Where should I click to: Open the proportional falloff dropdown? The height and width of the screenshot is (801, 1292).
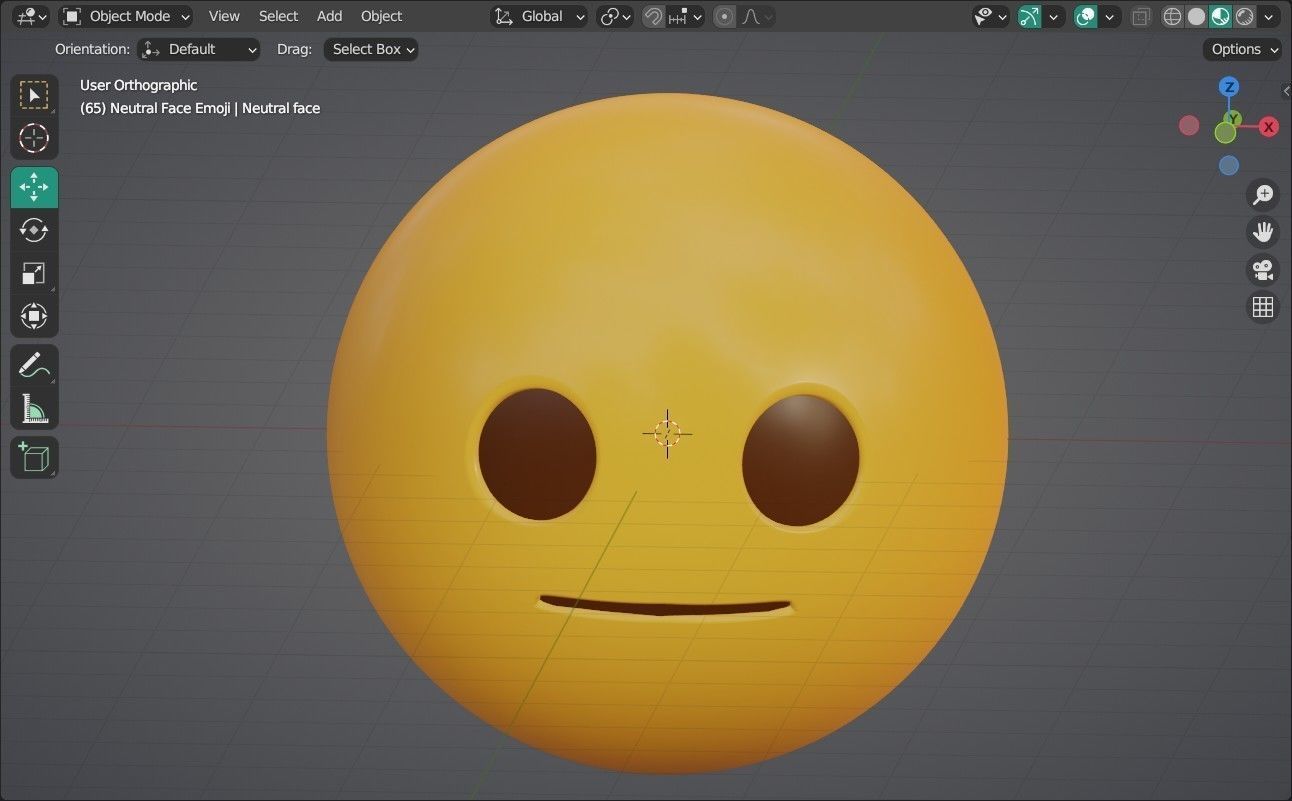(757, 16)
